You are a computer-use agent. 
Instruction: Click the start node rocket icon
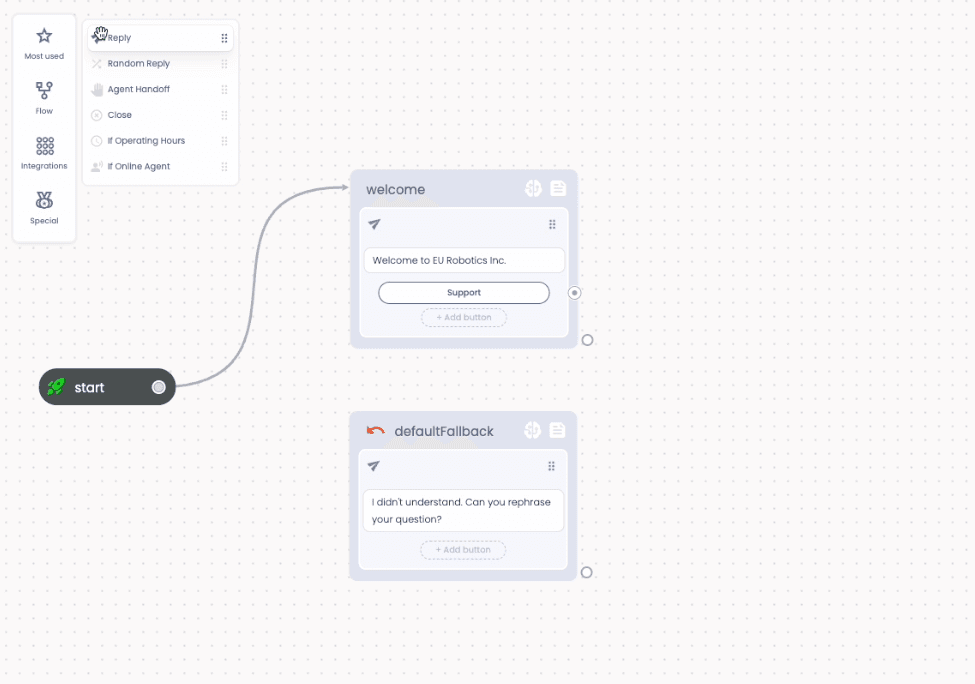coord(56,387)
